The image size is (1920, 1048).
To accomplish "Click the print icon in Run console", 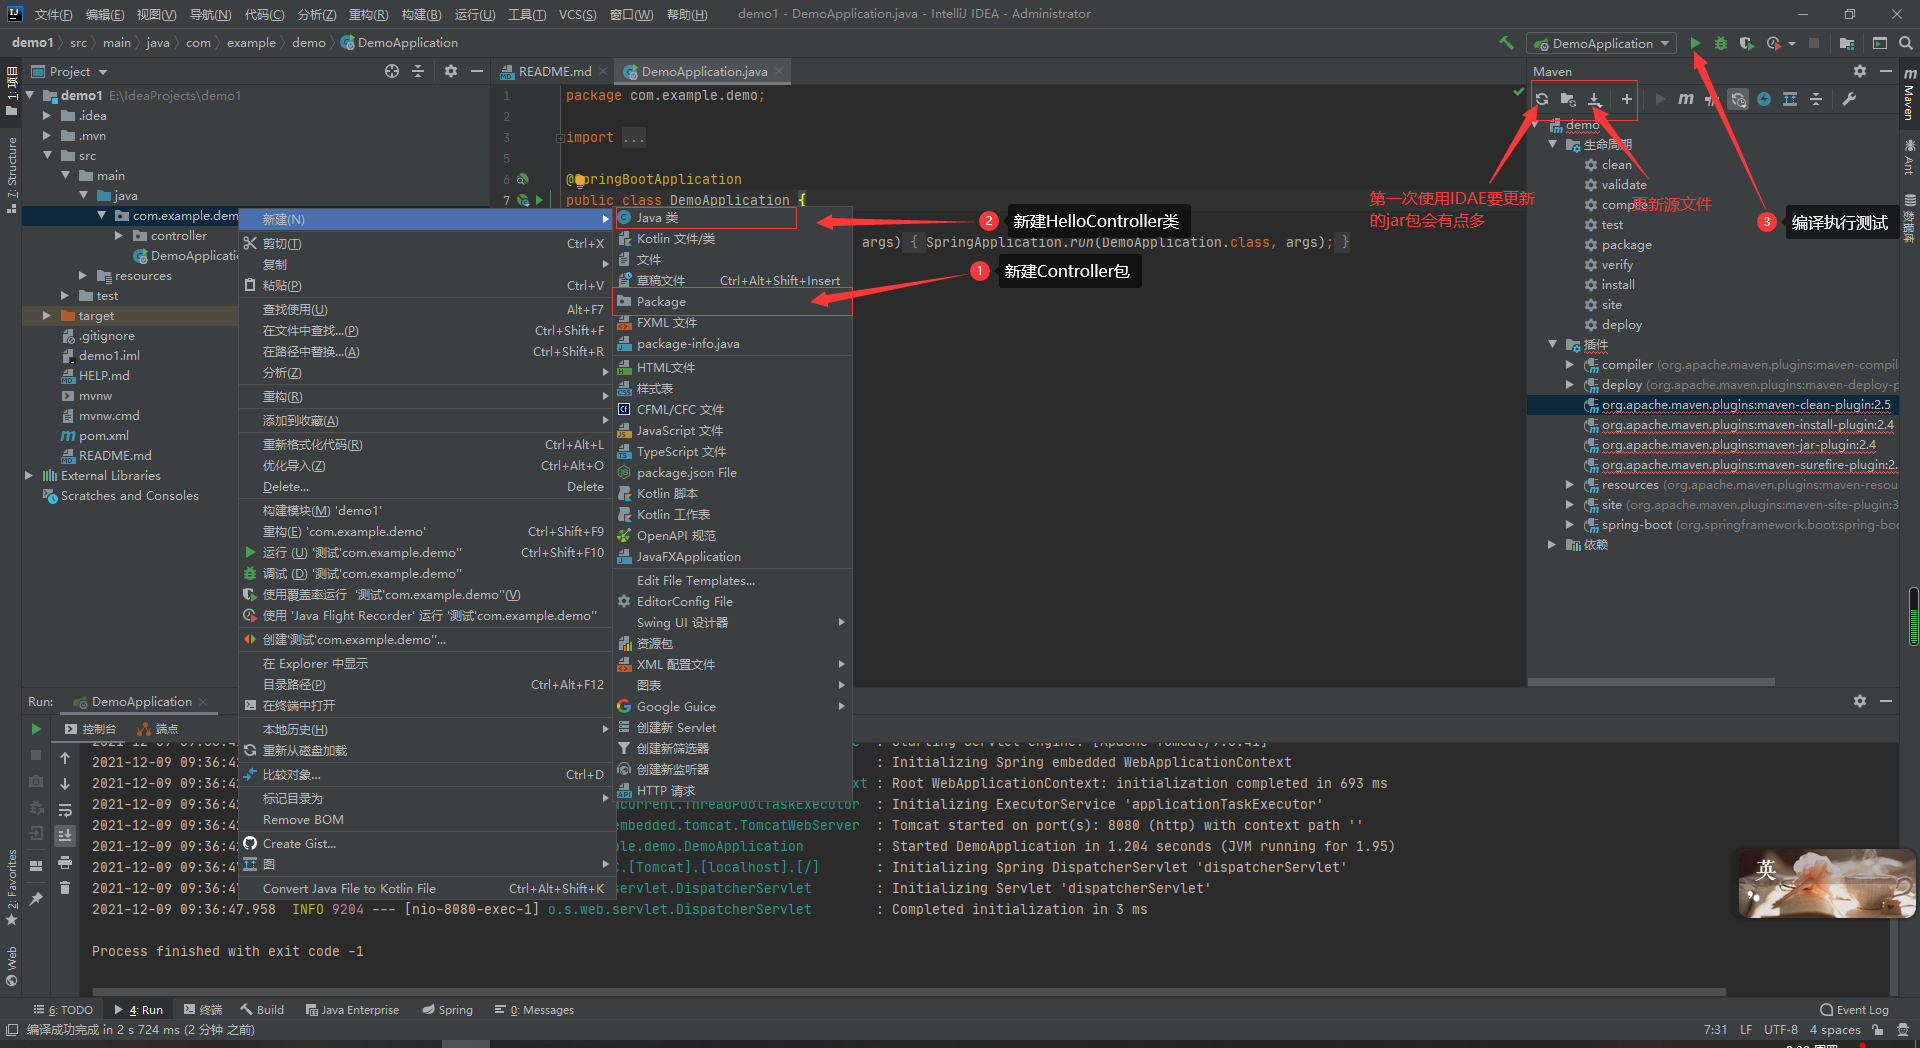I will click(65, 861).
